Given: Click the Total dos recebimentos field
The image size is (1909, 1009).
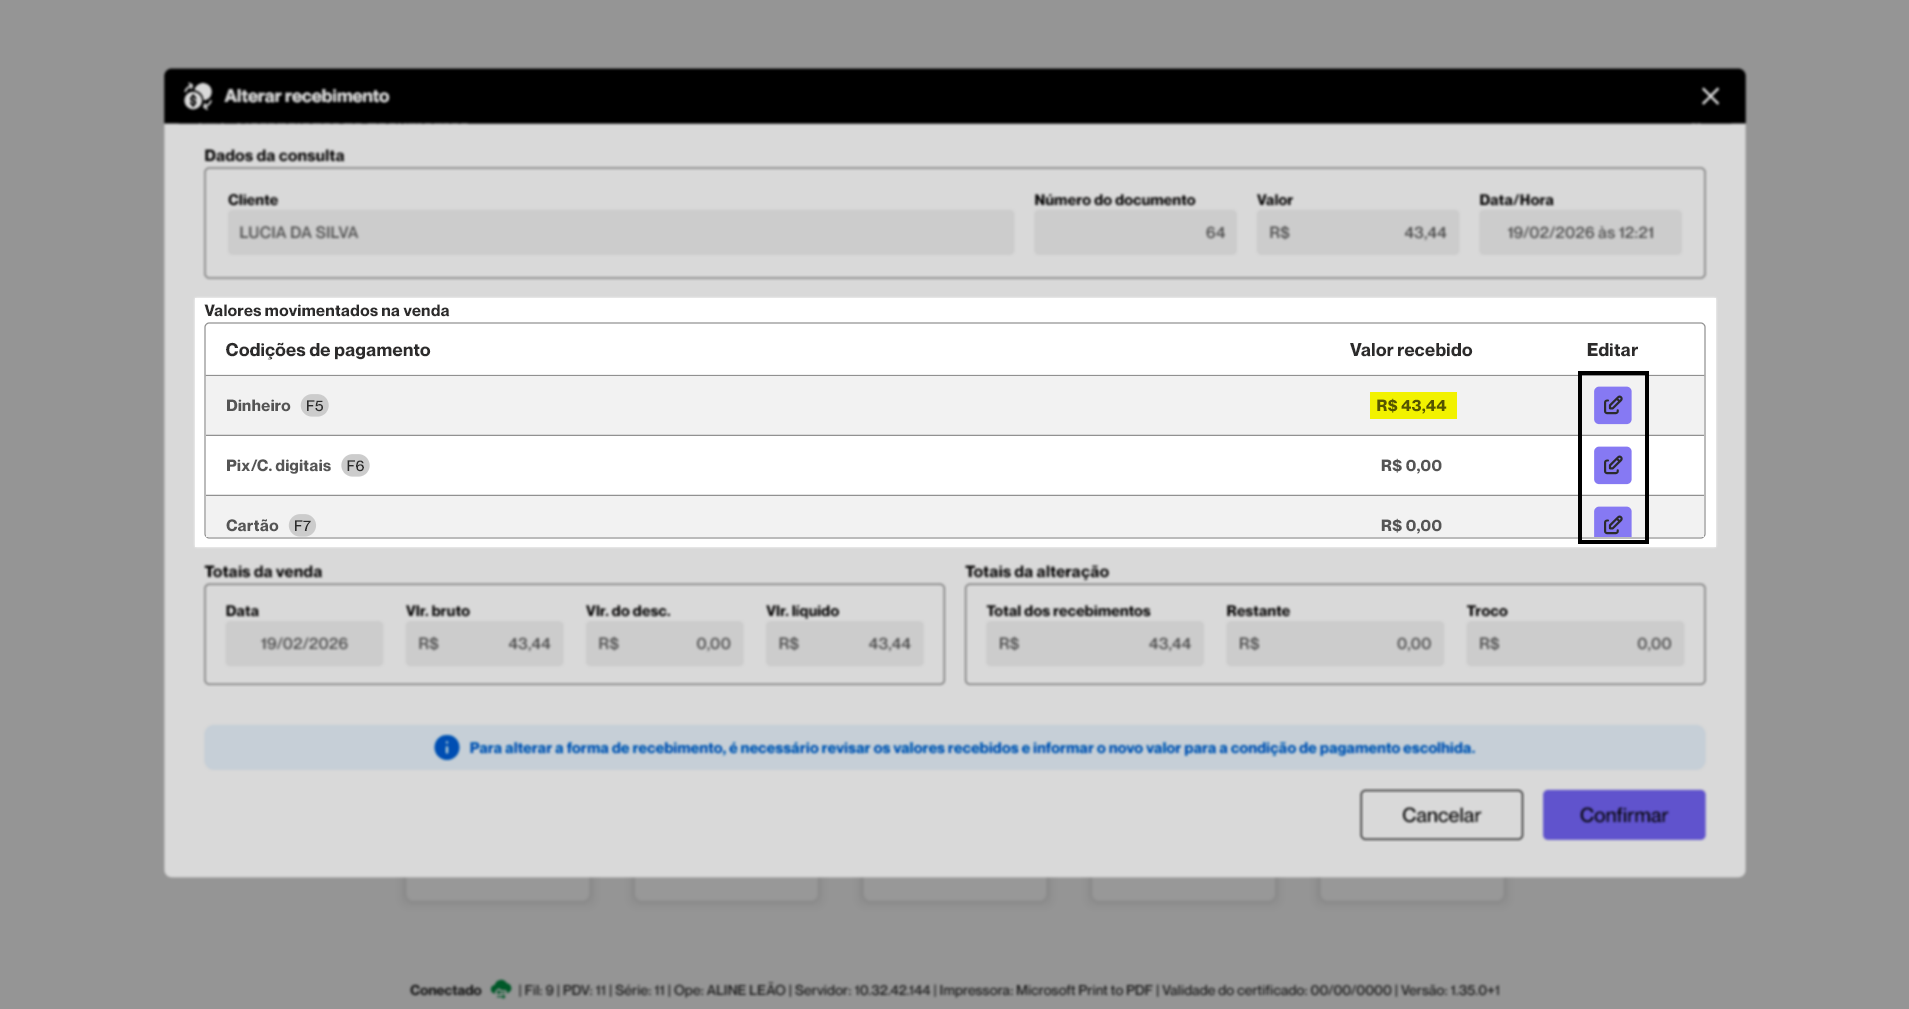Looking at the screenshot, I should coord(1094,644).
